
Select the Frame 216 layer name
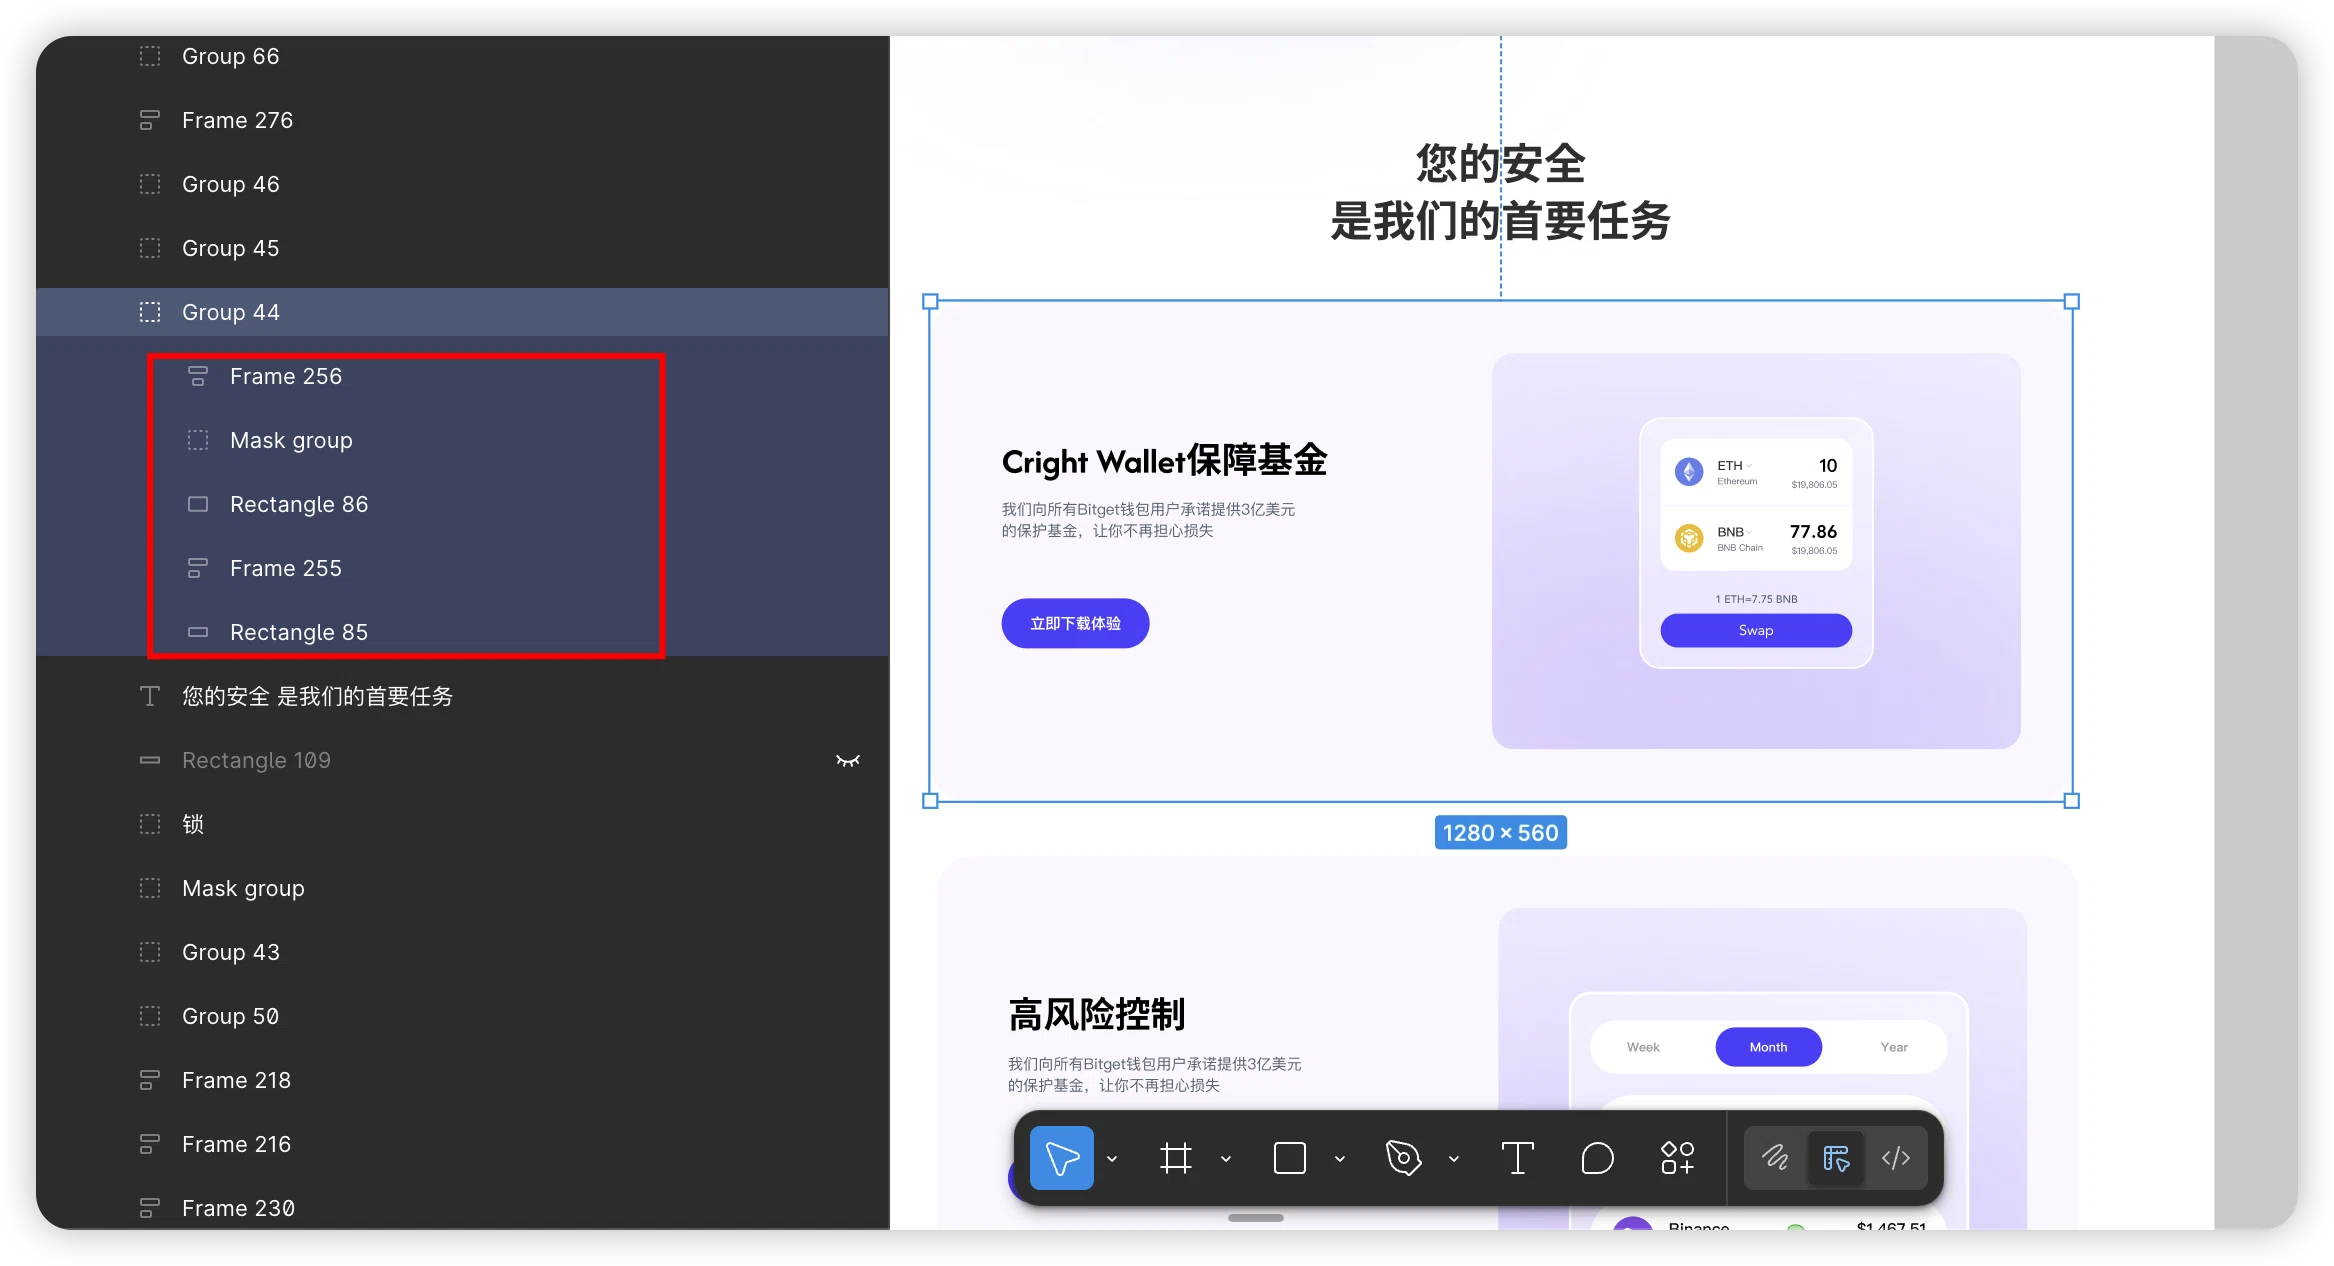[x=237, y=1144]
